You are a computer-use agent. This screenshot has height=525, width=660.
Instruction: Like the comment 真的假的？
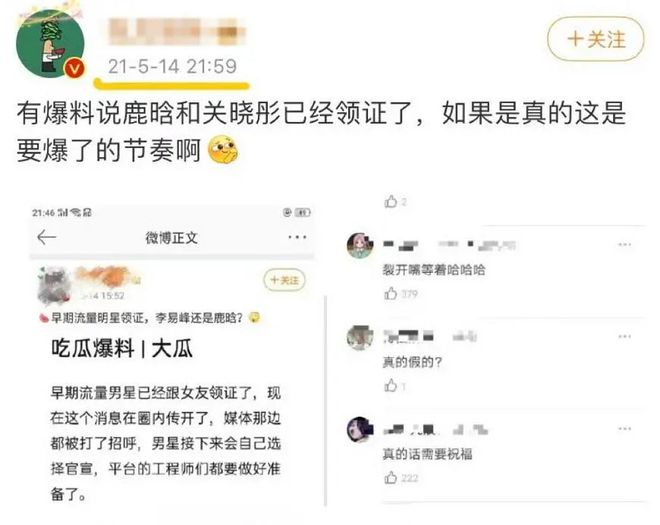(x=391, y=385)
